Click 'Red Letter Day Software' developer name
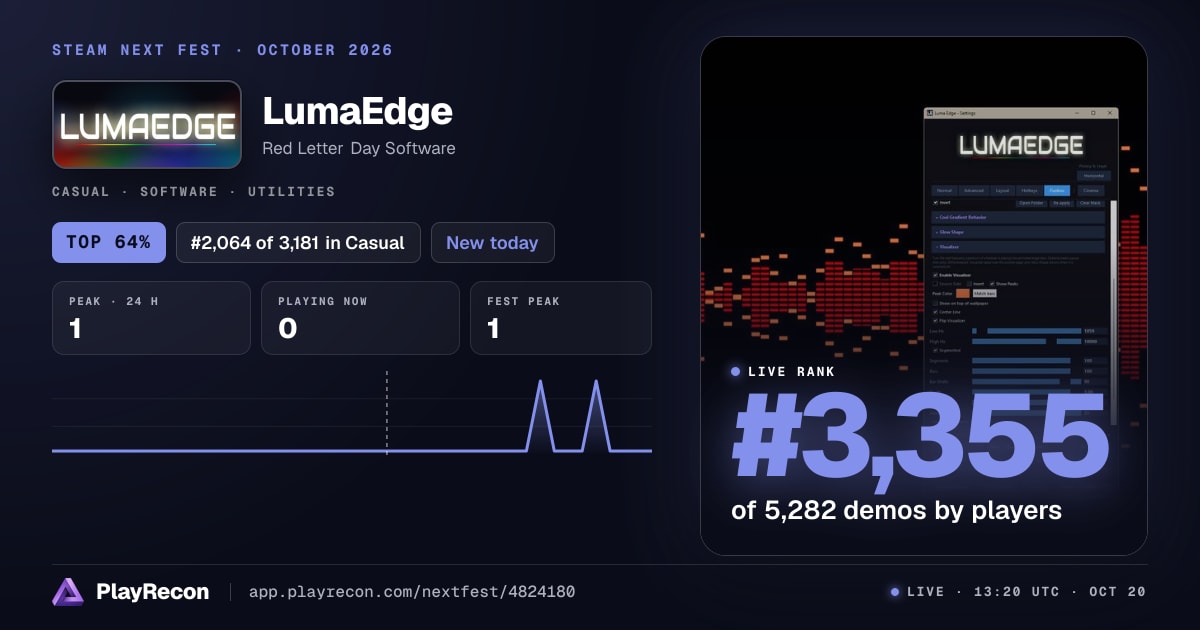 point(358,148)
